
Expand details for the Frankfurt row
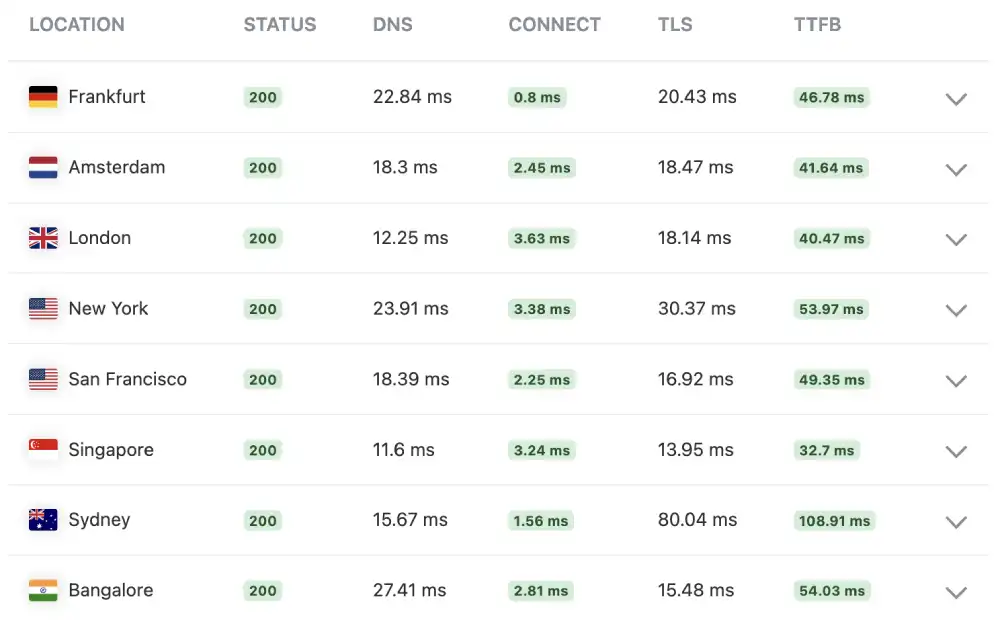pyautogui.click(x=956, y=99)
